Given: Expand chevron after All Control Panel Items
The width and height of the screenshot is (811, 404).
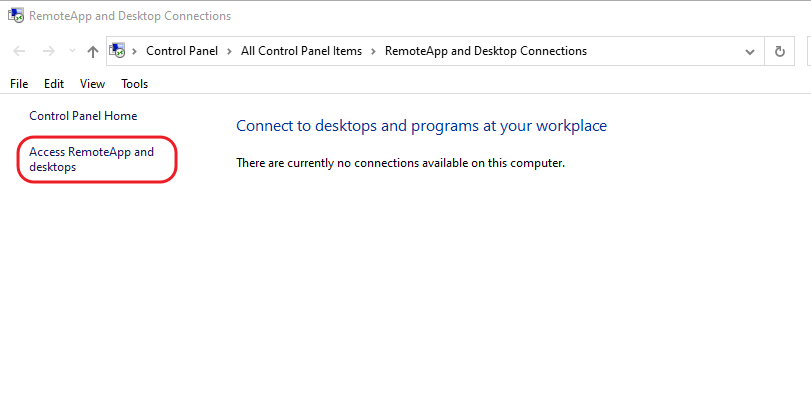Looking at the screenshot, I should 373,51.
